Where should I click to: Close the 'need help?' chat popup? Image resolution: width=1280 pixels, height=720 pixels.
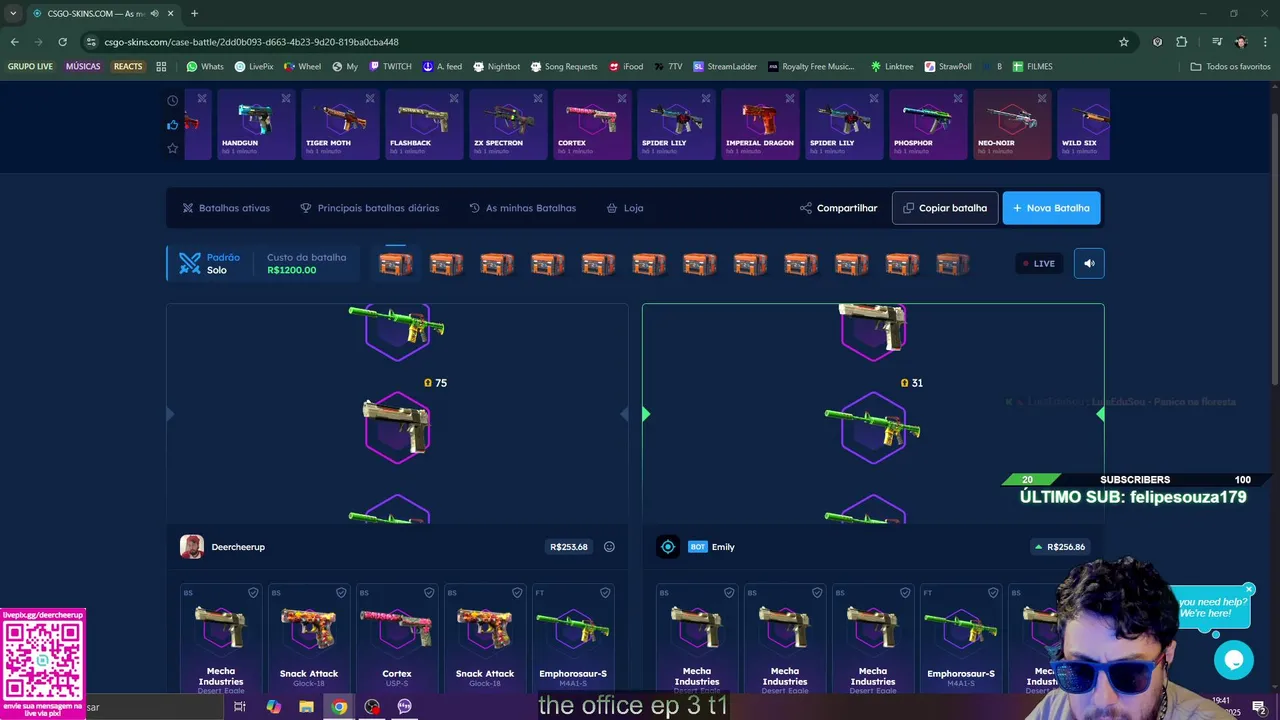(x=1249, y=590)
